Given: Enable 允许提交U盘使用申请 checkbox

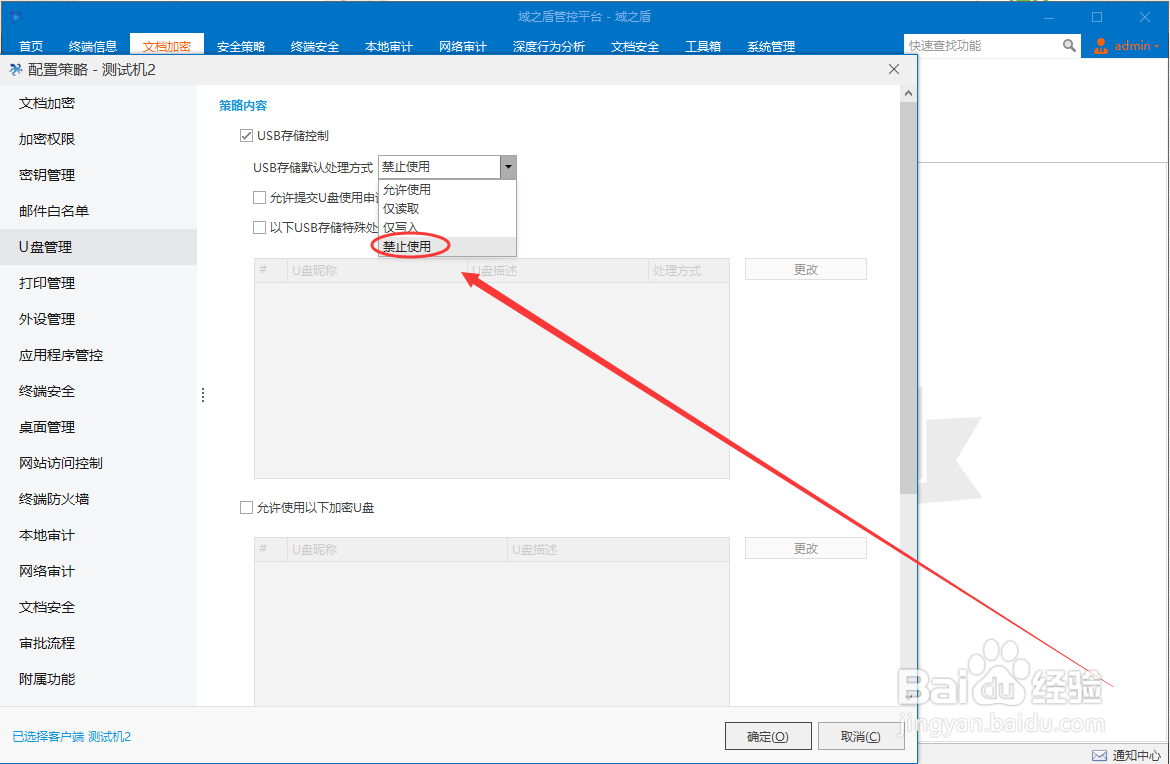Looking at the screenshot, I should point(260,198).
